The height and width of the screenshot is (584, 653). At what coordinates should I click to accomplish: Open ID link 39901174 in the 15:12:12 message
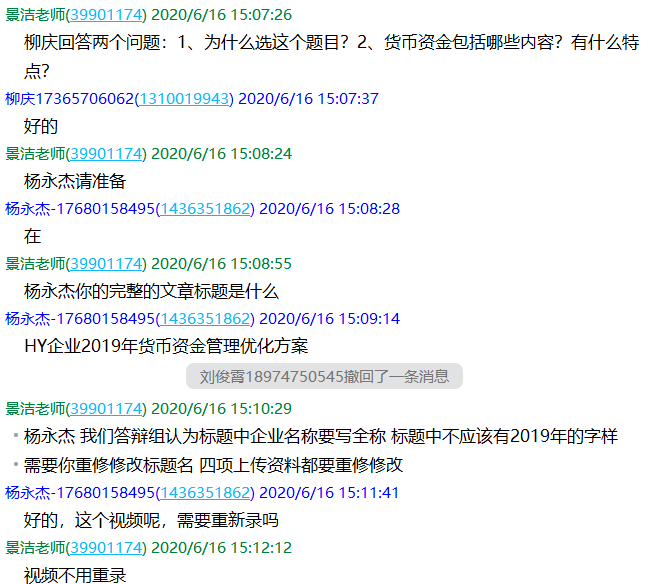tap(107, 548)
